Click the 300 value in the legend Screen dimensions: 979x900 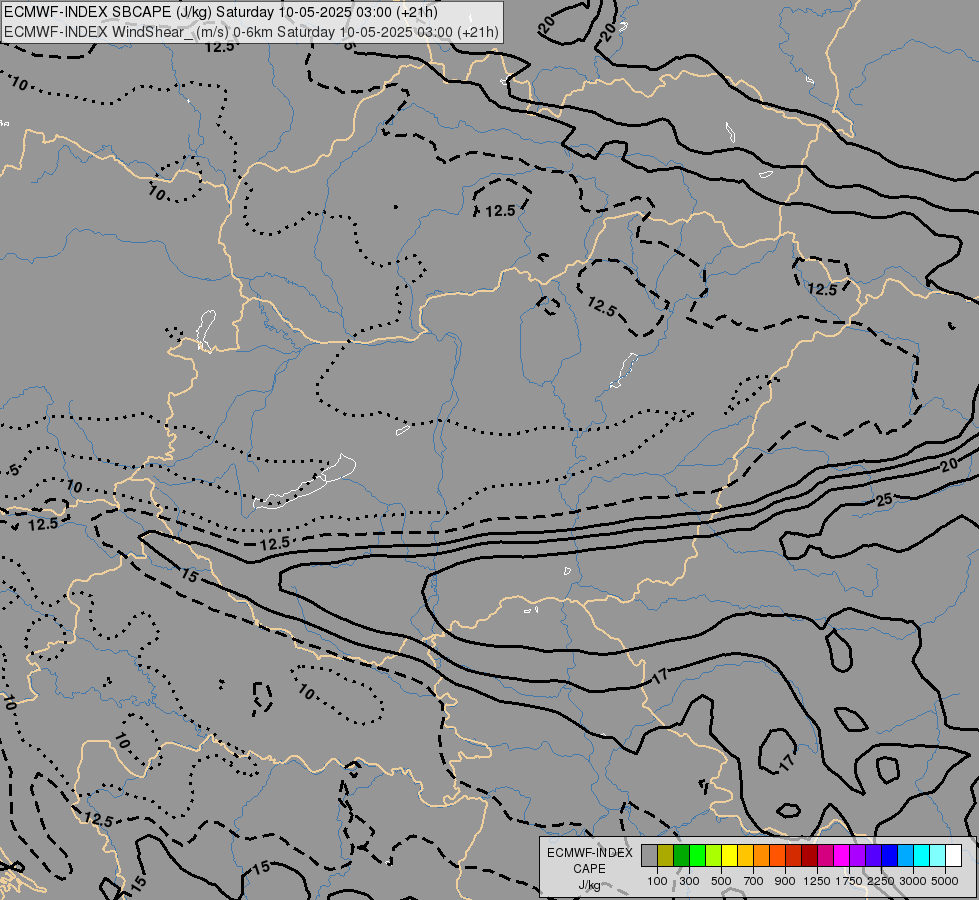[x=689, y=881]
